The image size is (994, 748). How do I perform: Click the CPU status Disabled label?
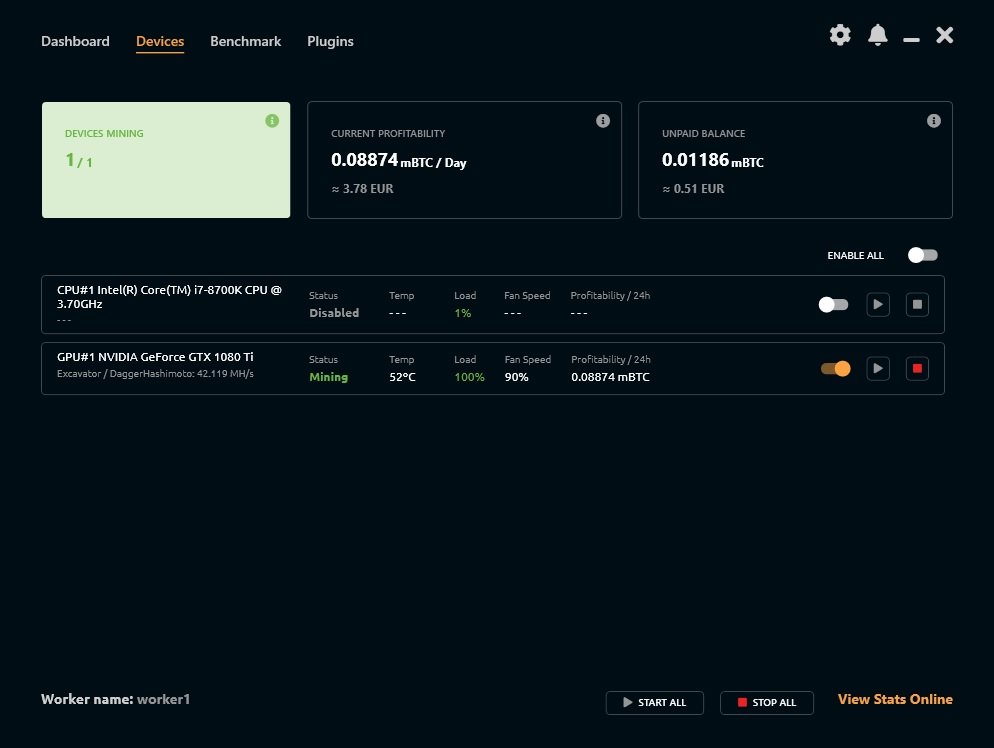[x=334, y=313]
